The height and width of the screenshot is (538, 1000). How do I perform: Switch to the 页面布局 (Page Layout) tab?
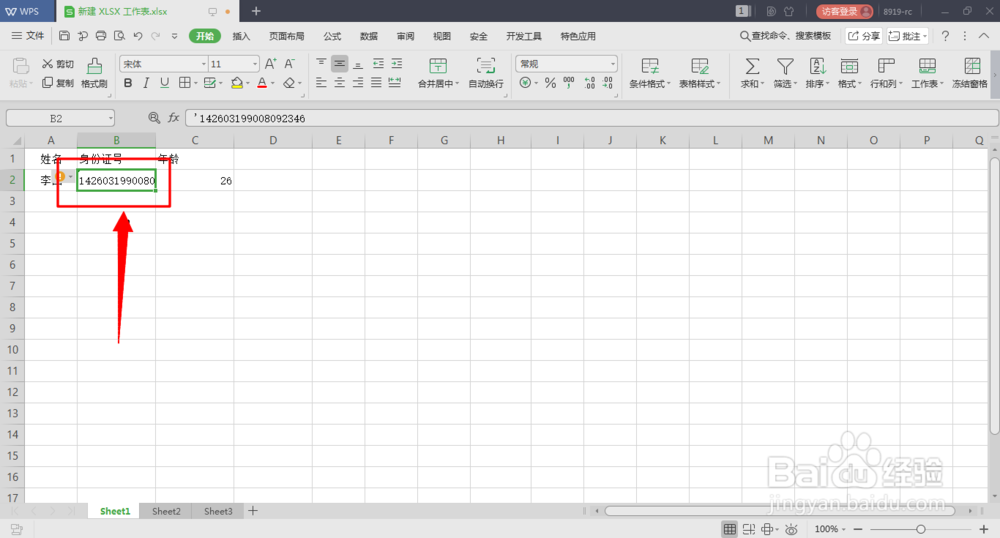pyautogui.click(x=286, y=36)
